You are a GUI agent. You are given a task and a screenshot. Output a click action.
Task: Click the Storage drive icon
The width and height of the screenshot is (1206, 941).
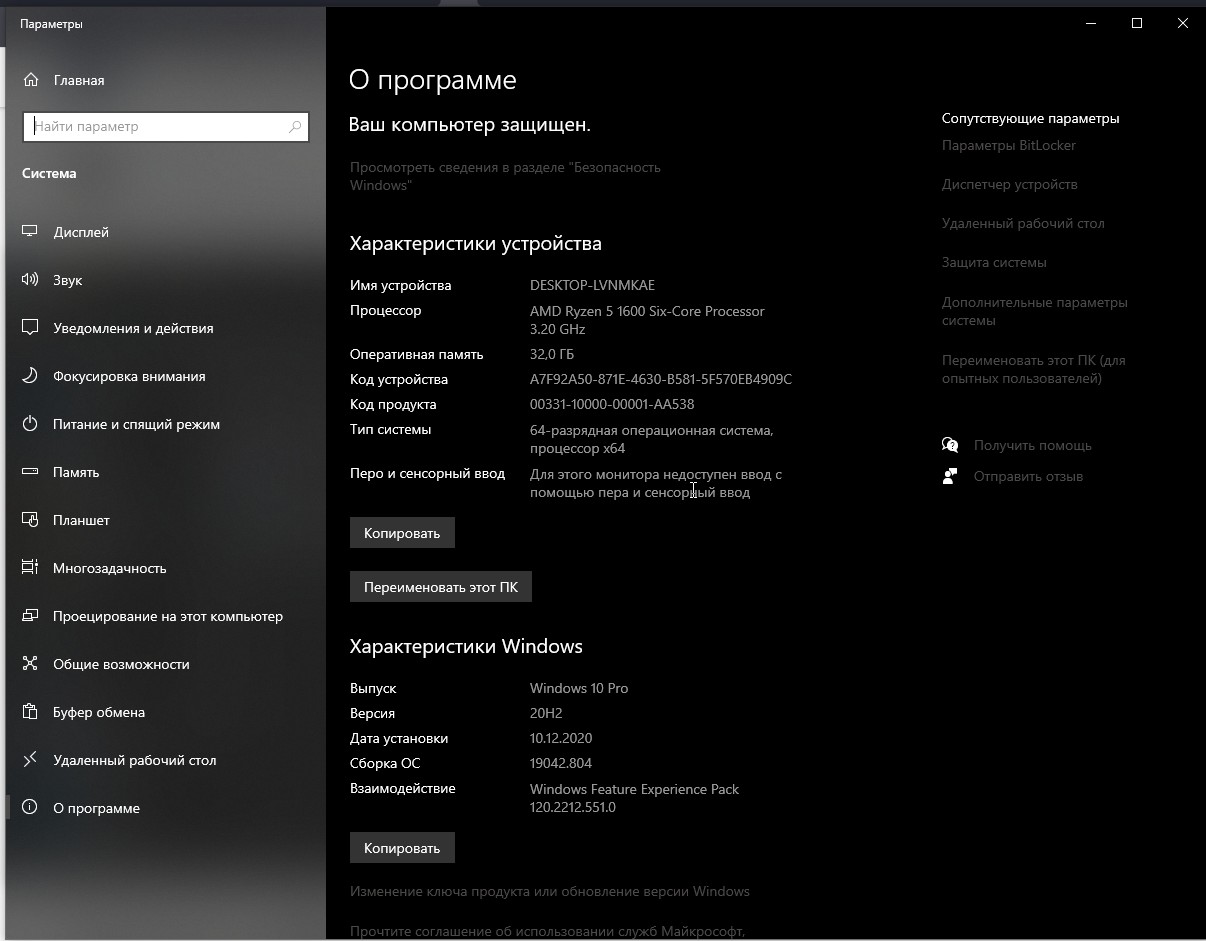[30, 472]
